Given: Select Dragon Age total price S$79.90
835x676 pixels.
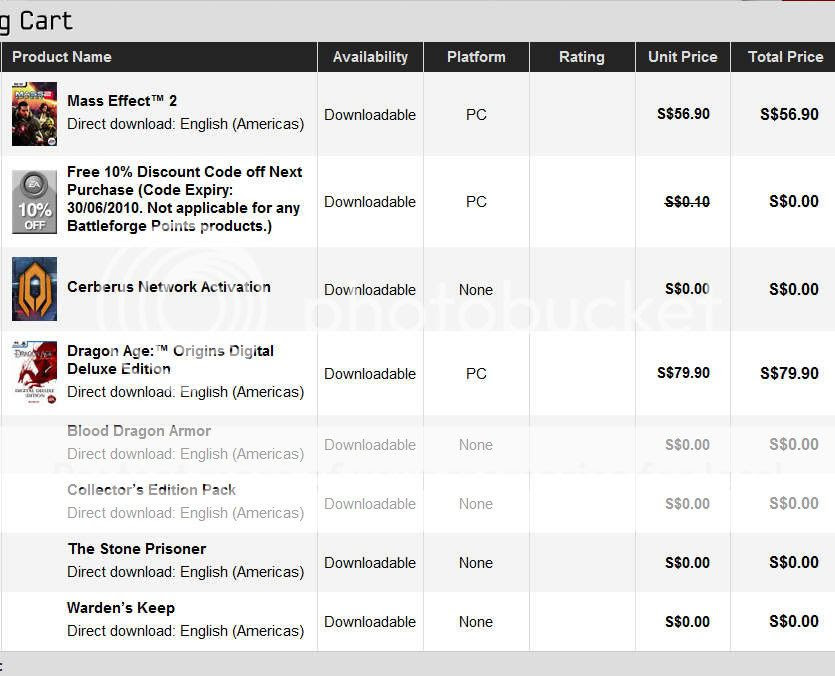Looking at the screenshot, I should 789,373.
